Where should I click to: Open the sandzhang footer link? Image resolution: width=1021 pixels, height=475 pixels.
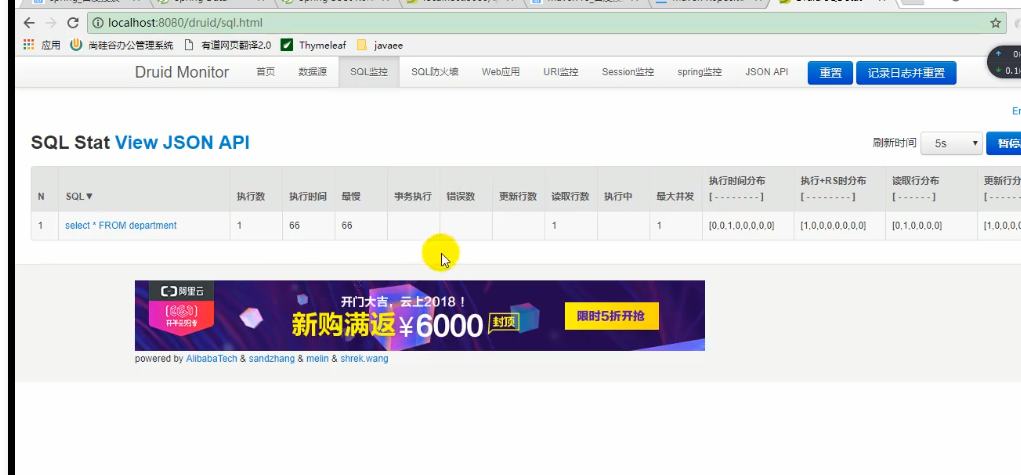pyautogui.click(x=272, y=358)
